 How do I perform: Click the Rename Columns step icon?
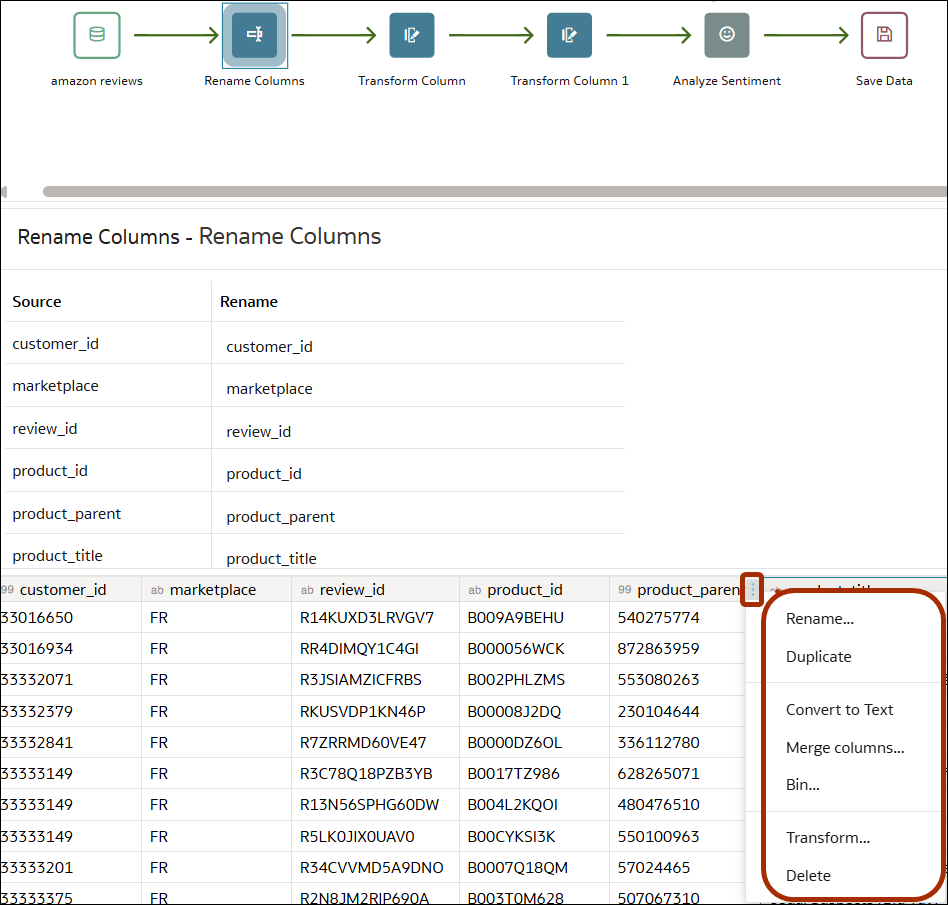tap(254, 35)
